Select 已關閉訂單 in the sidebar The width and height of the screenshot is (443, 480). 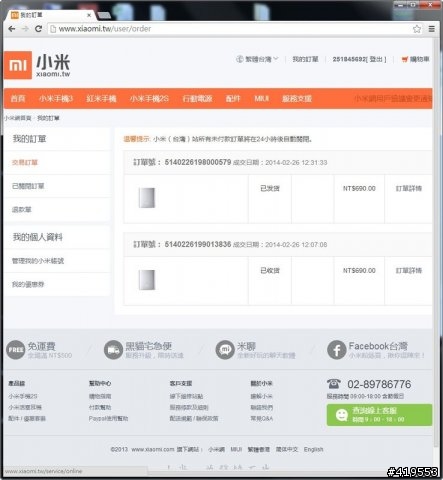(x=28, y=186)
